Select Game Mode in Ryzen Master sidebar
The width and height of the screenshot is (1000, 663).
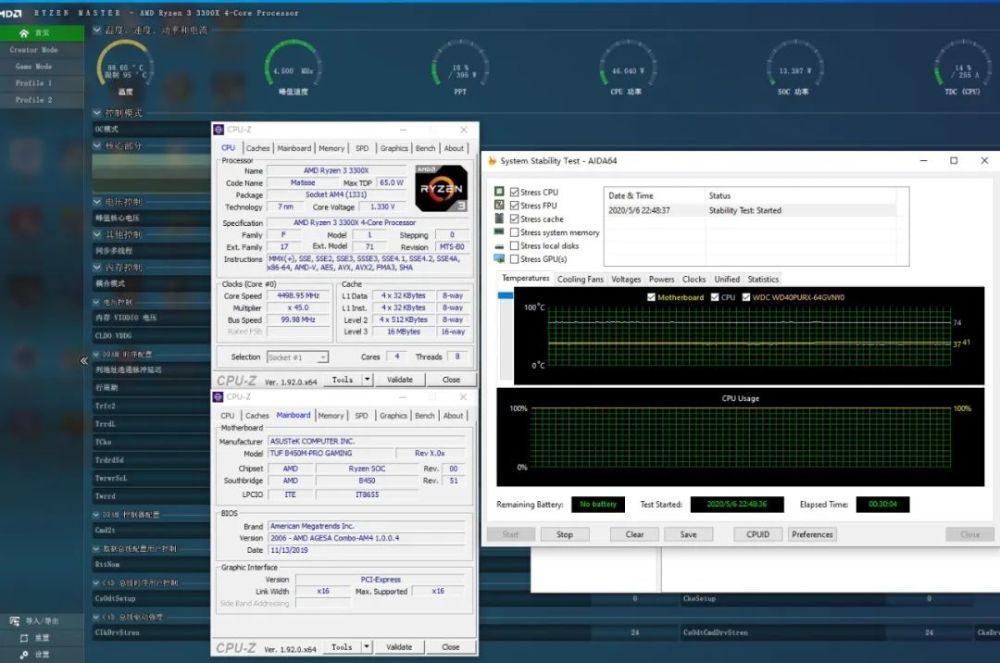[x=33, y=66]
